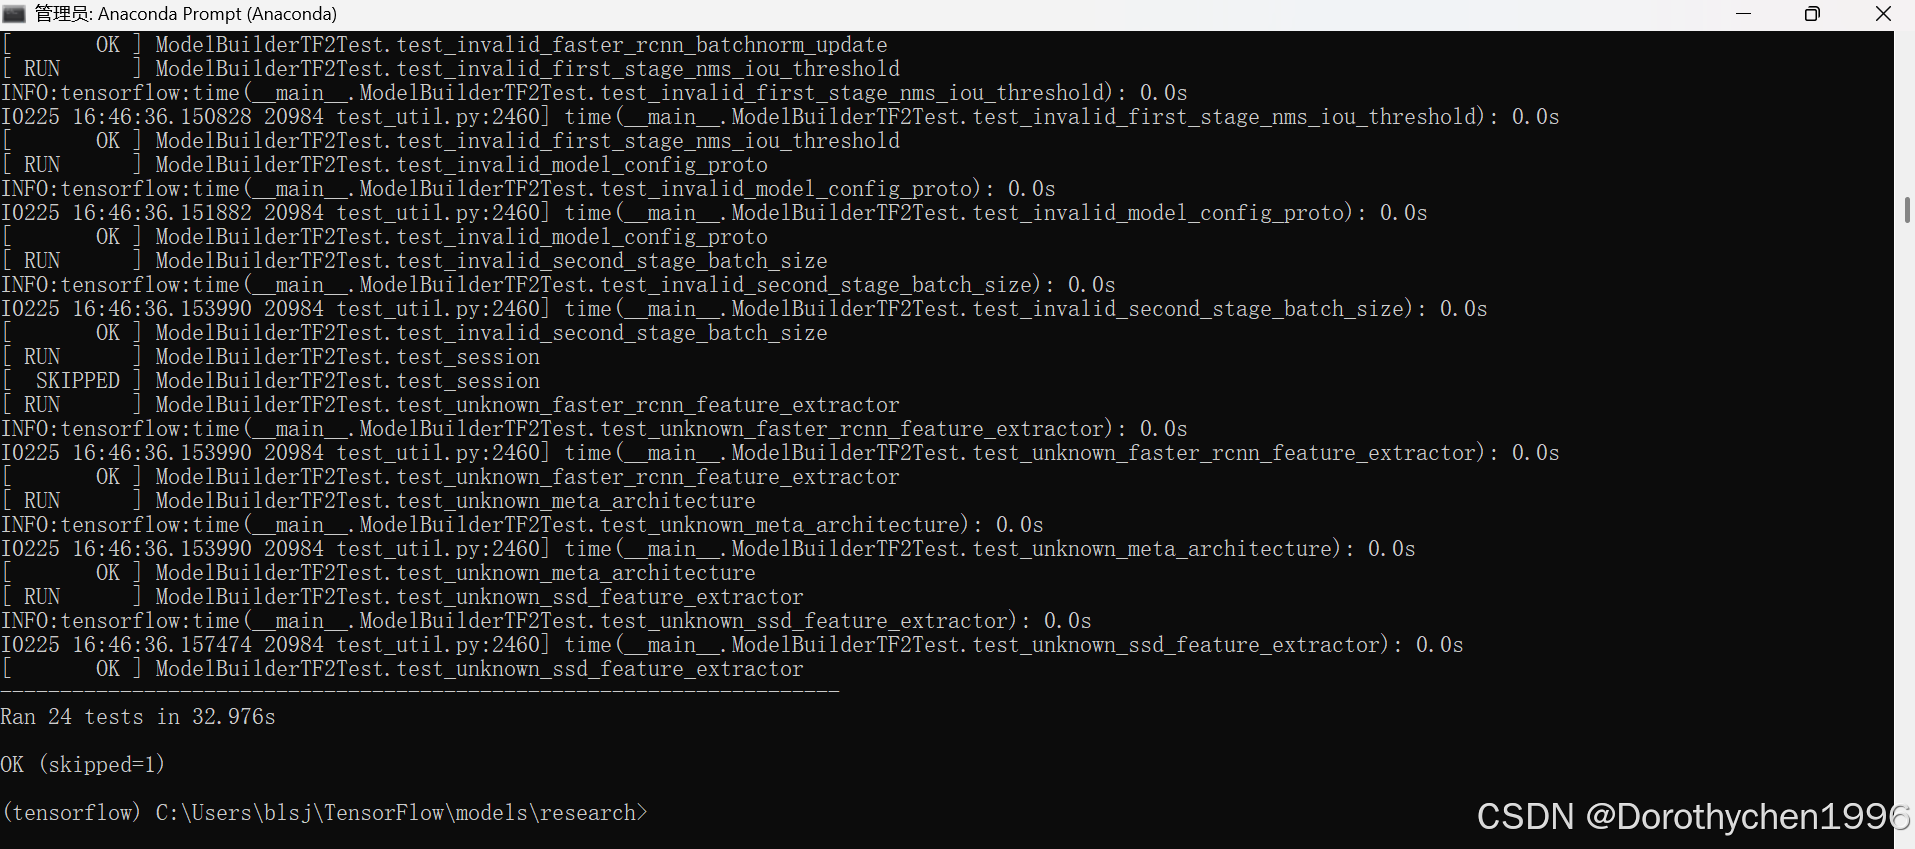Click the test_unknown_meta_architecture RUN line
1915x849 pixels.
tap(378, 500)
